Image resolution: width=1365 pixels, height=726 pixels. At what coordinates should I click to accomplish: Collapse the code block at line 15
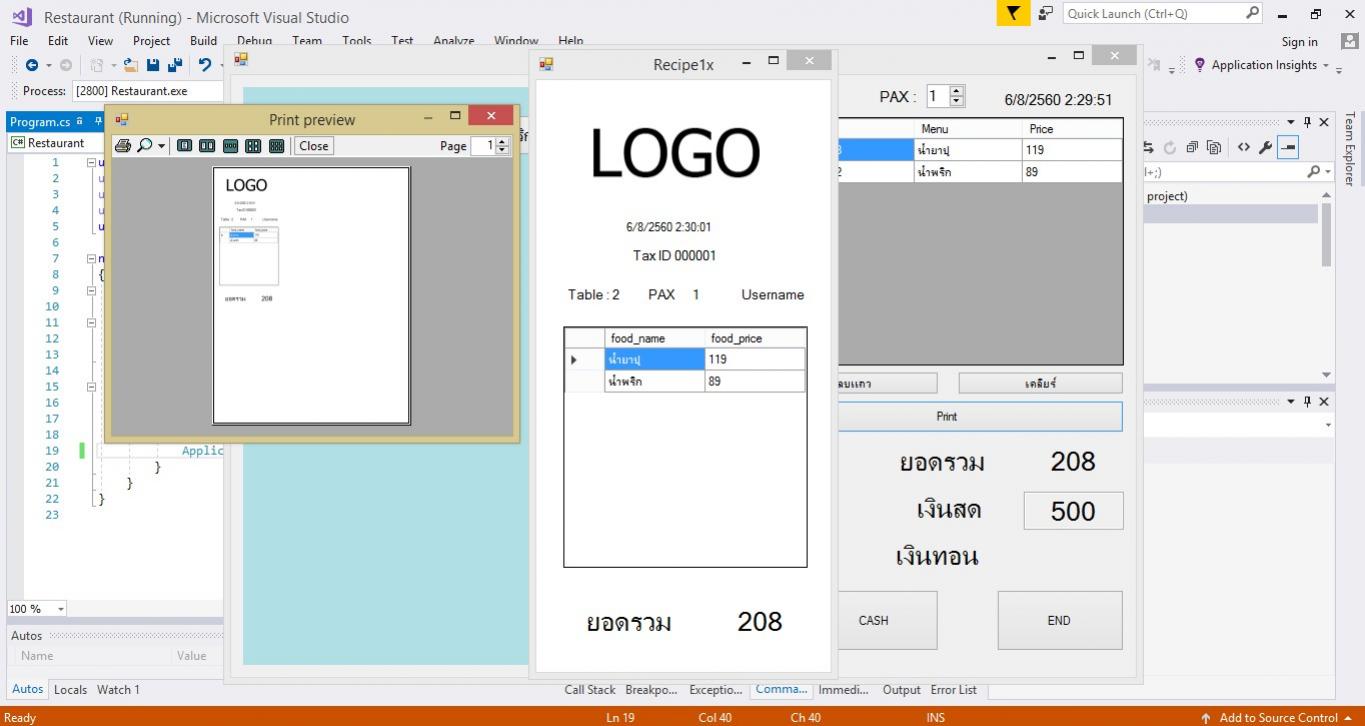(91, 386)
